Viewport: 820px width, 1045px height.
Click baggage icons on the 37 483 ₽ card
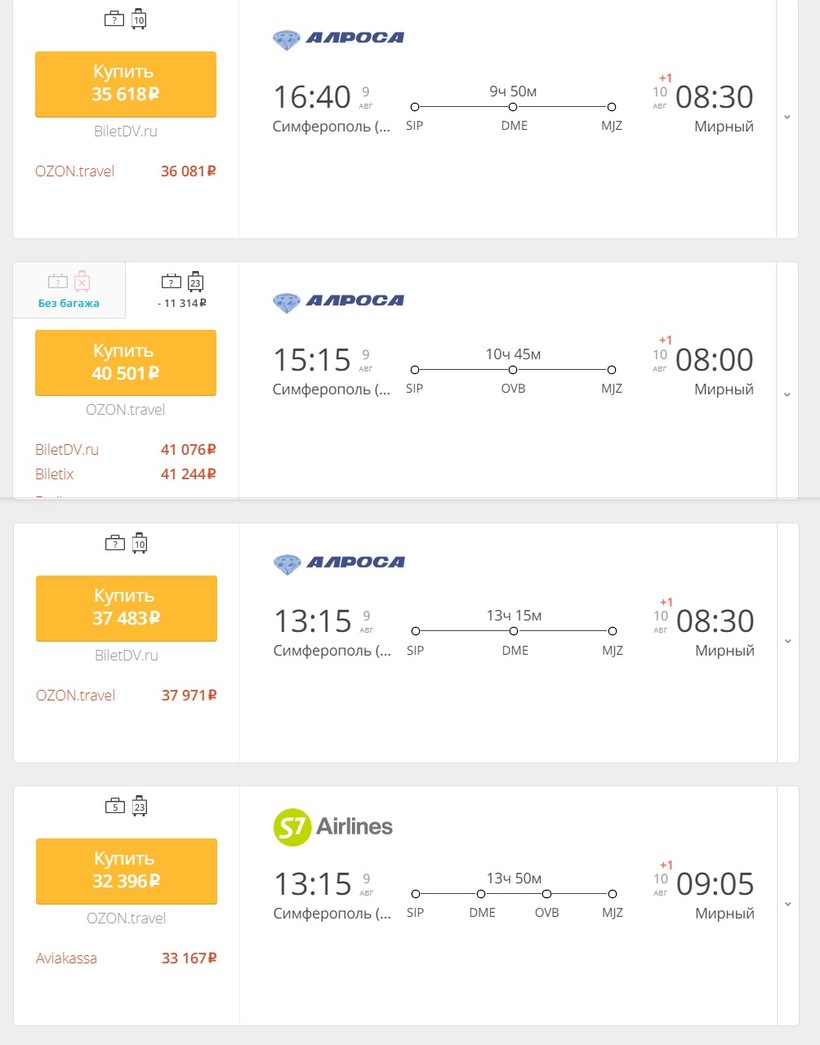126,544
